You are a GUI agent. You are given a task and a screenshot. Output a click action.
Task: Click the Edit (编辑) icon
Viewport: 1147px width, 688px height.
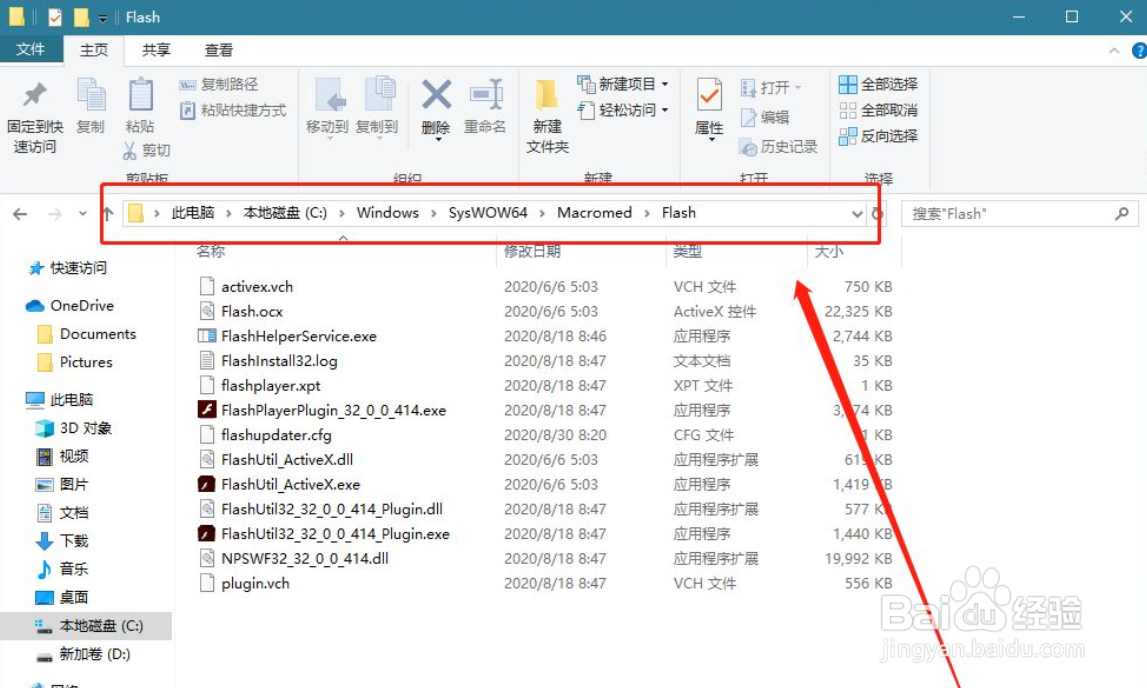coord(748,117)
